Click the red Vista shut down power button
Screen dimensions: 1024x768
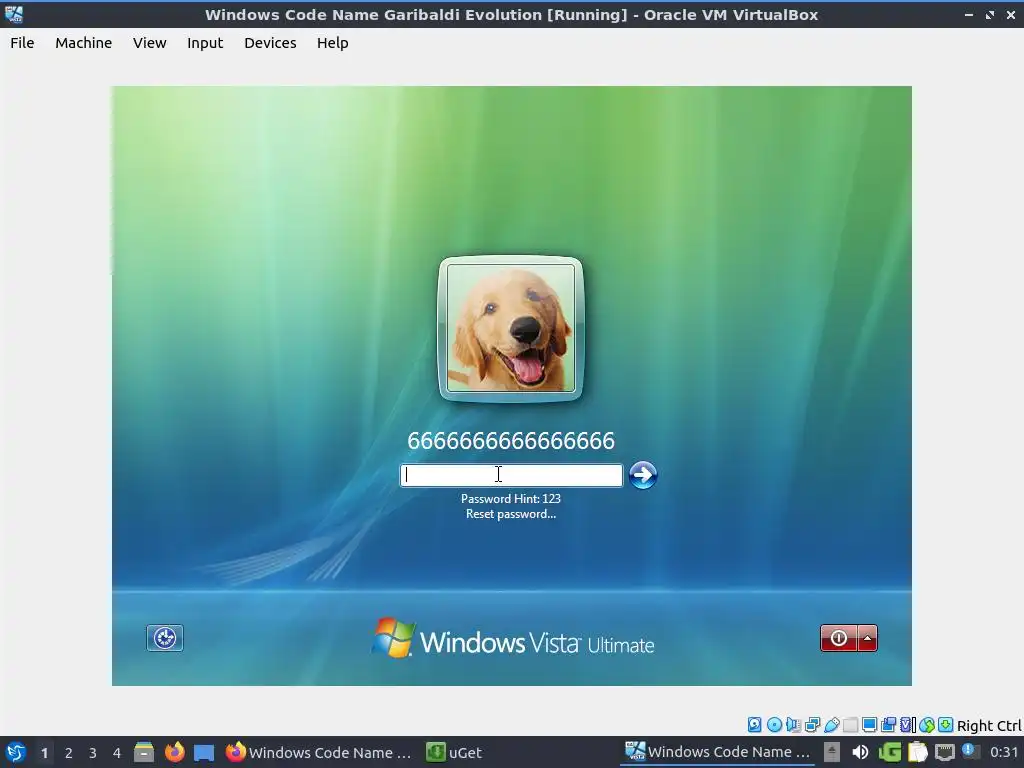click(839, 638)
